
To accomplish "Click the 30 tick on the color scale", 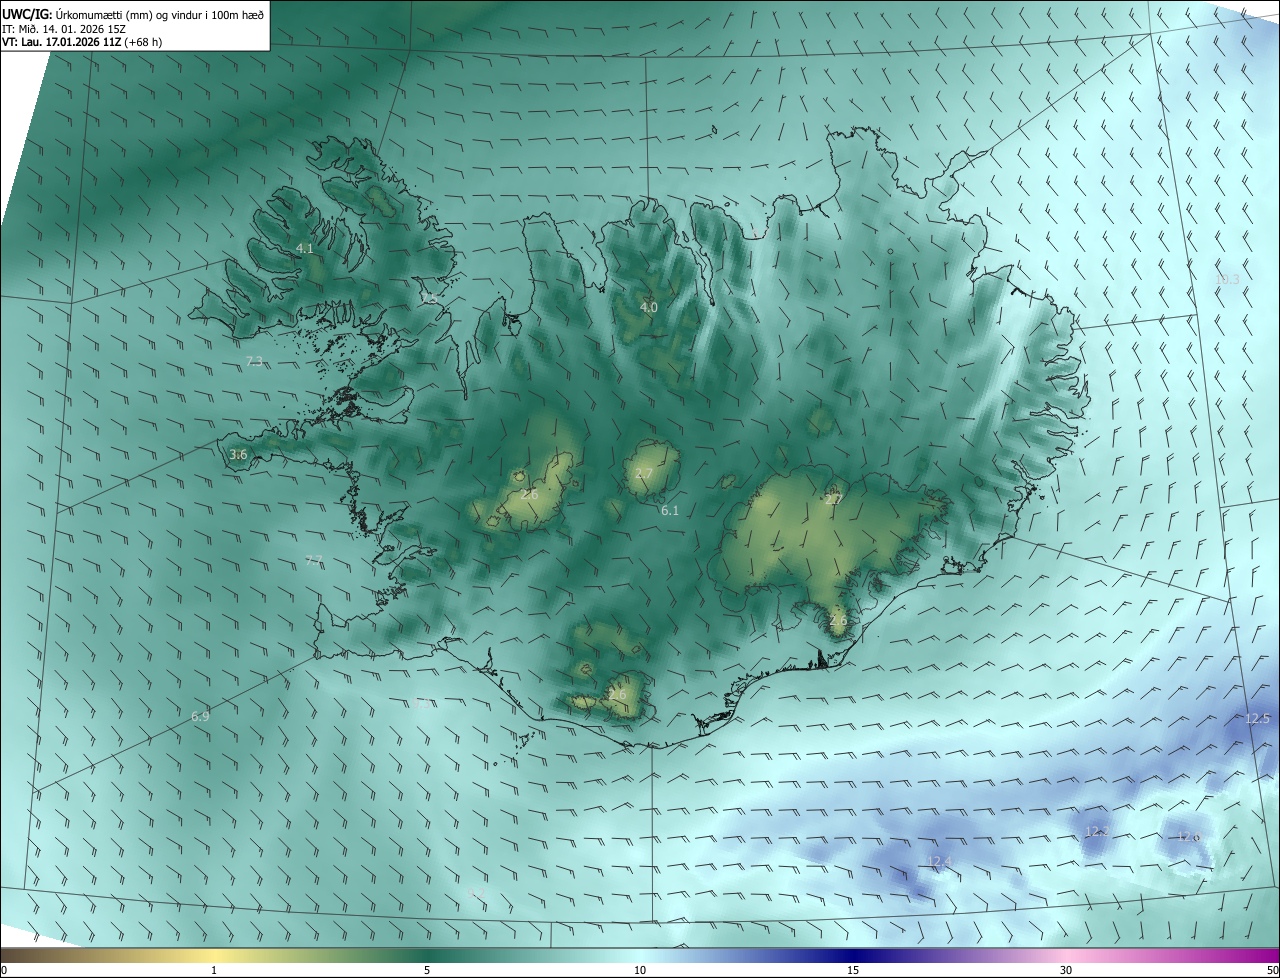I will coord(1066,971).
